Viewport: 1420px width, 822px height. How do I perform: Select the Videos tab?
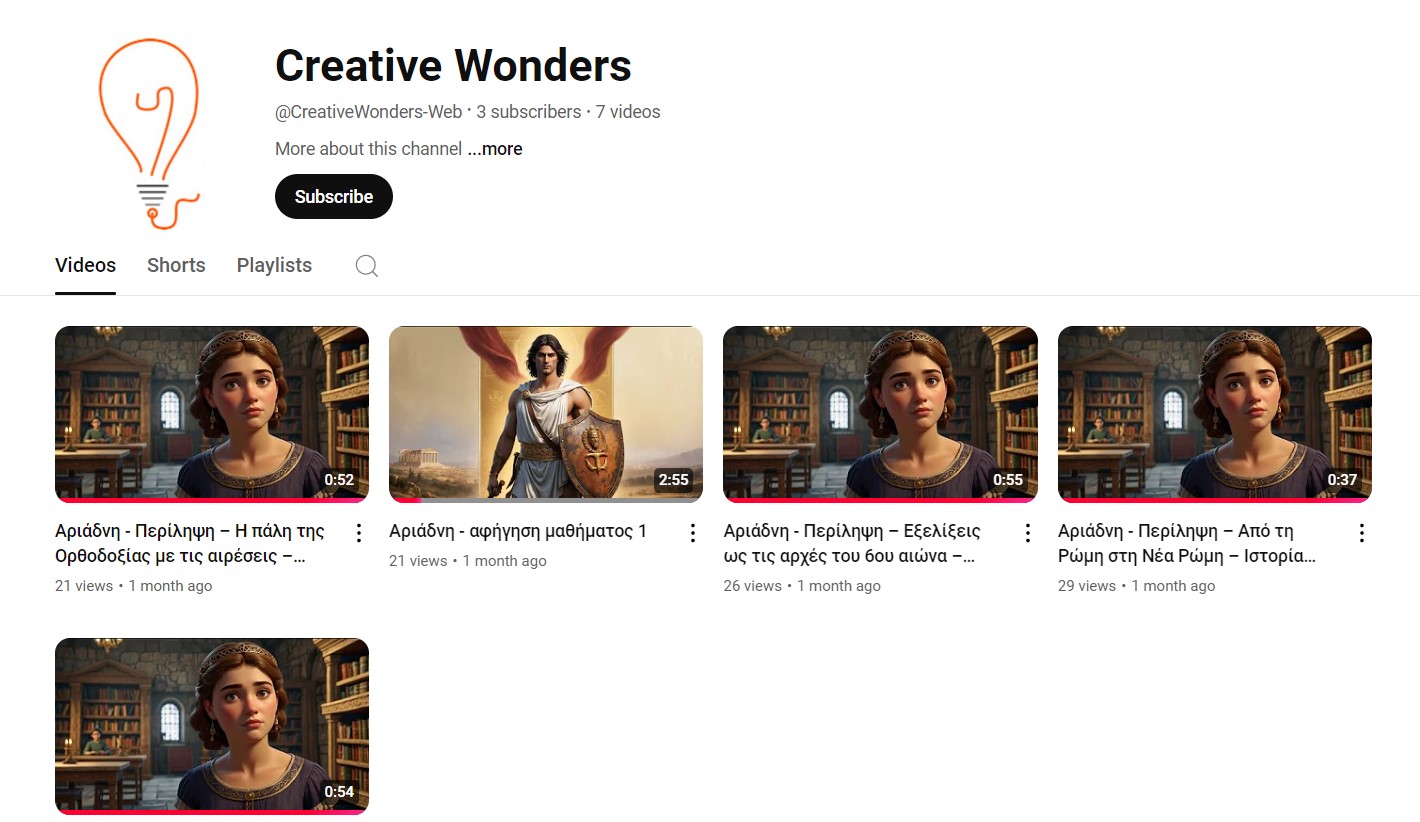click(x=85, y=265)
